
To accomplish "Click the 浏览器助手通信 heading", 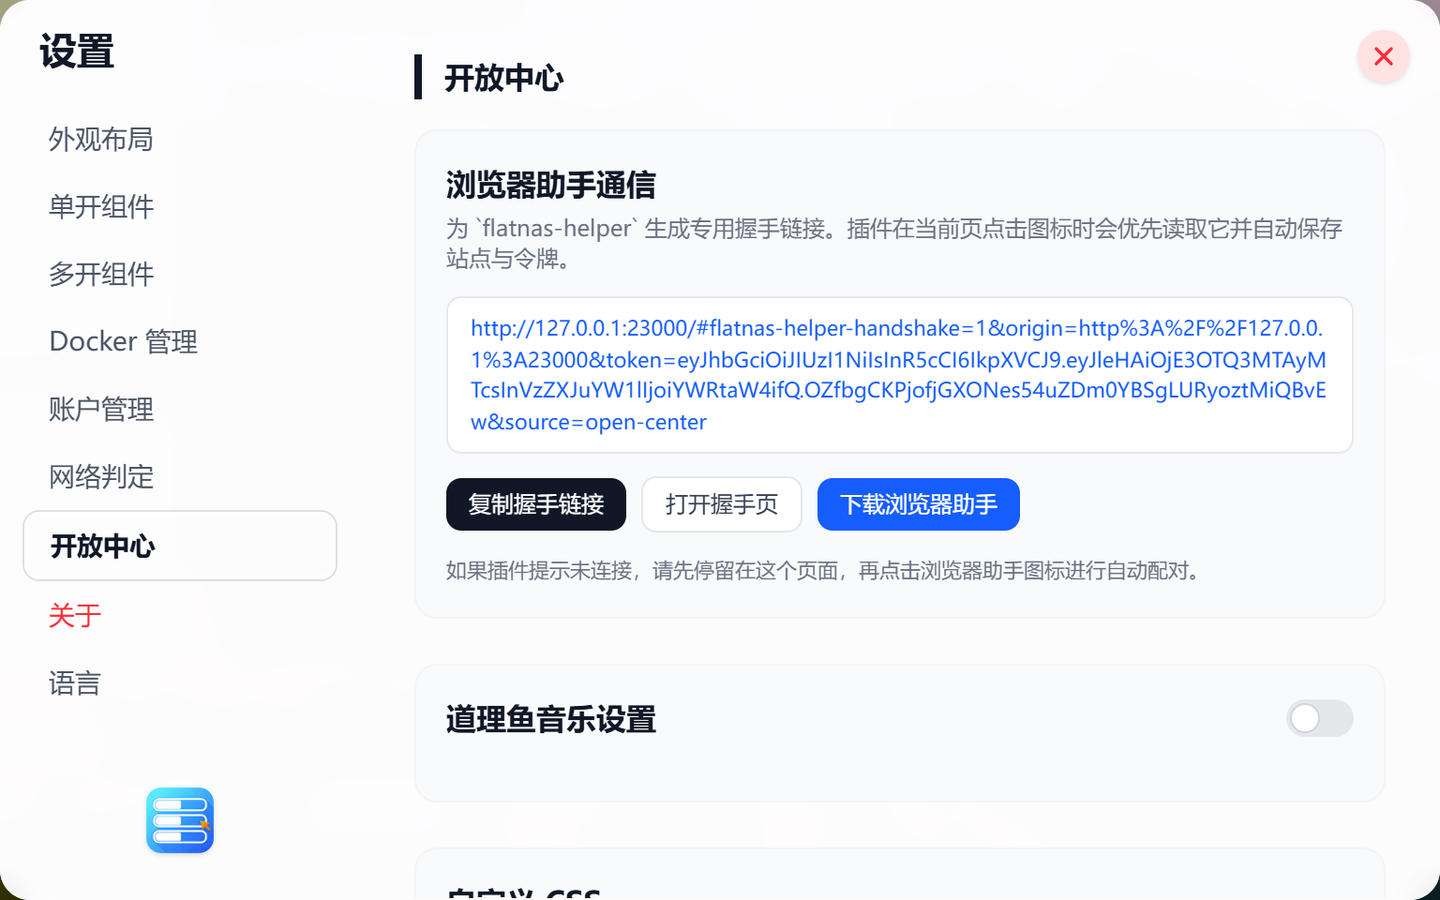I will tap(551, 185).
